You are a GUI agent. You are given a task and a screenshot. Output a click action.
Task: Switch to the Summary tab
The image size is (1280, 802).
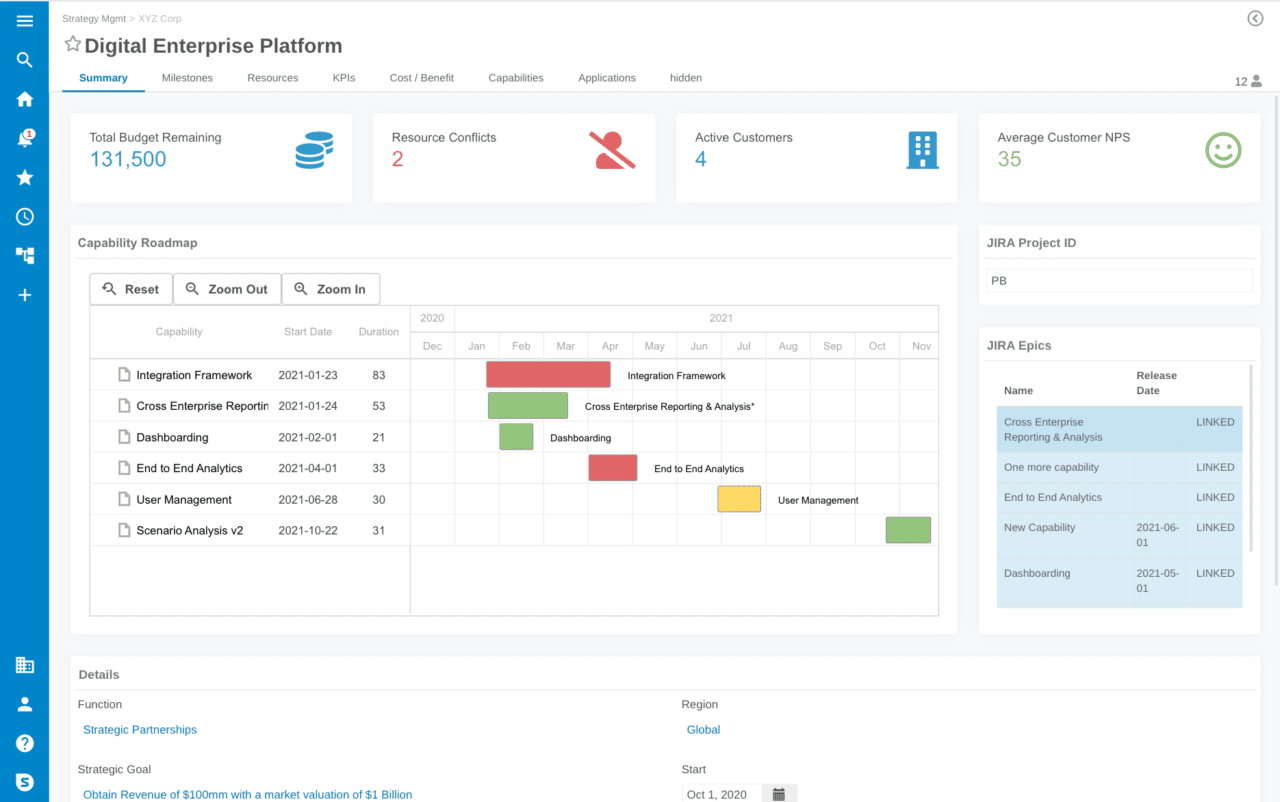click(x=103, y=78)
